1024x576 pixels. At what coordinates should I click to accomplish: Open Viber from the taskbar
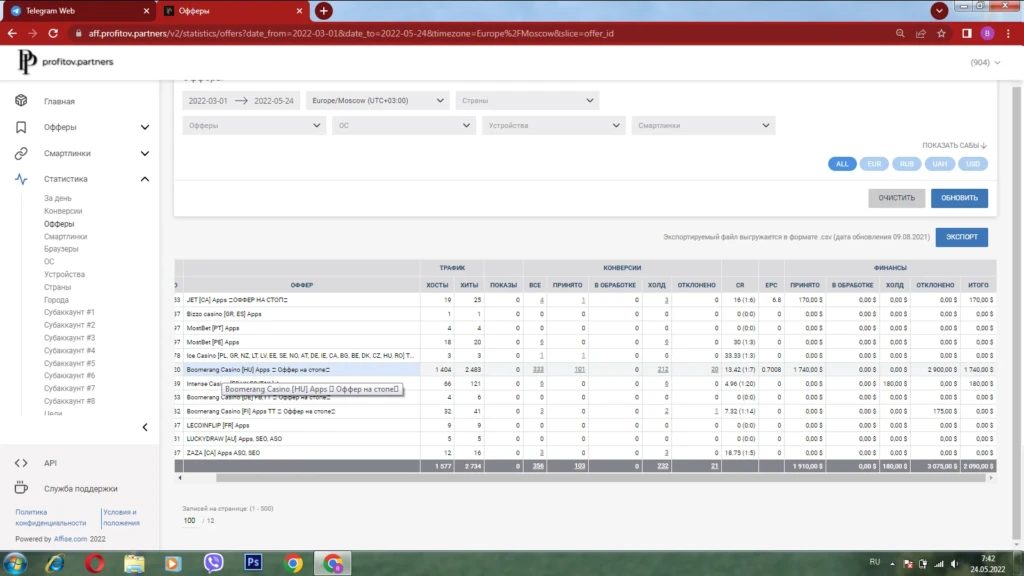click(213, 563)
